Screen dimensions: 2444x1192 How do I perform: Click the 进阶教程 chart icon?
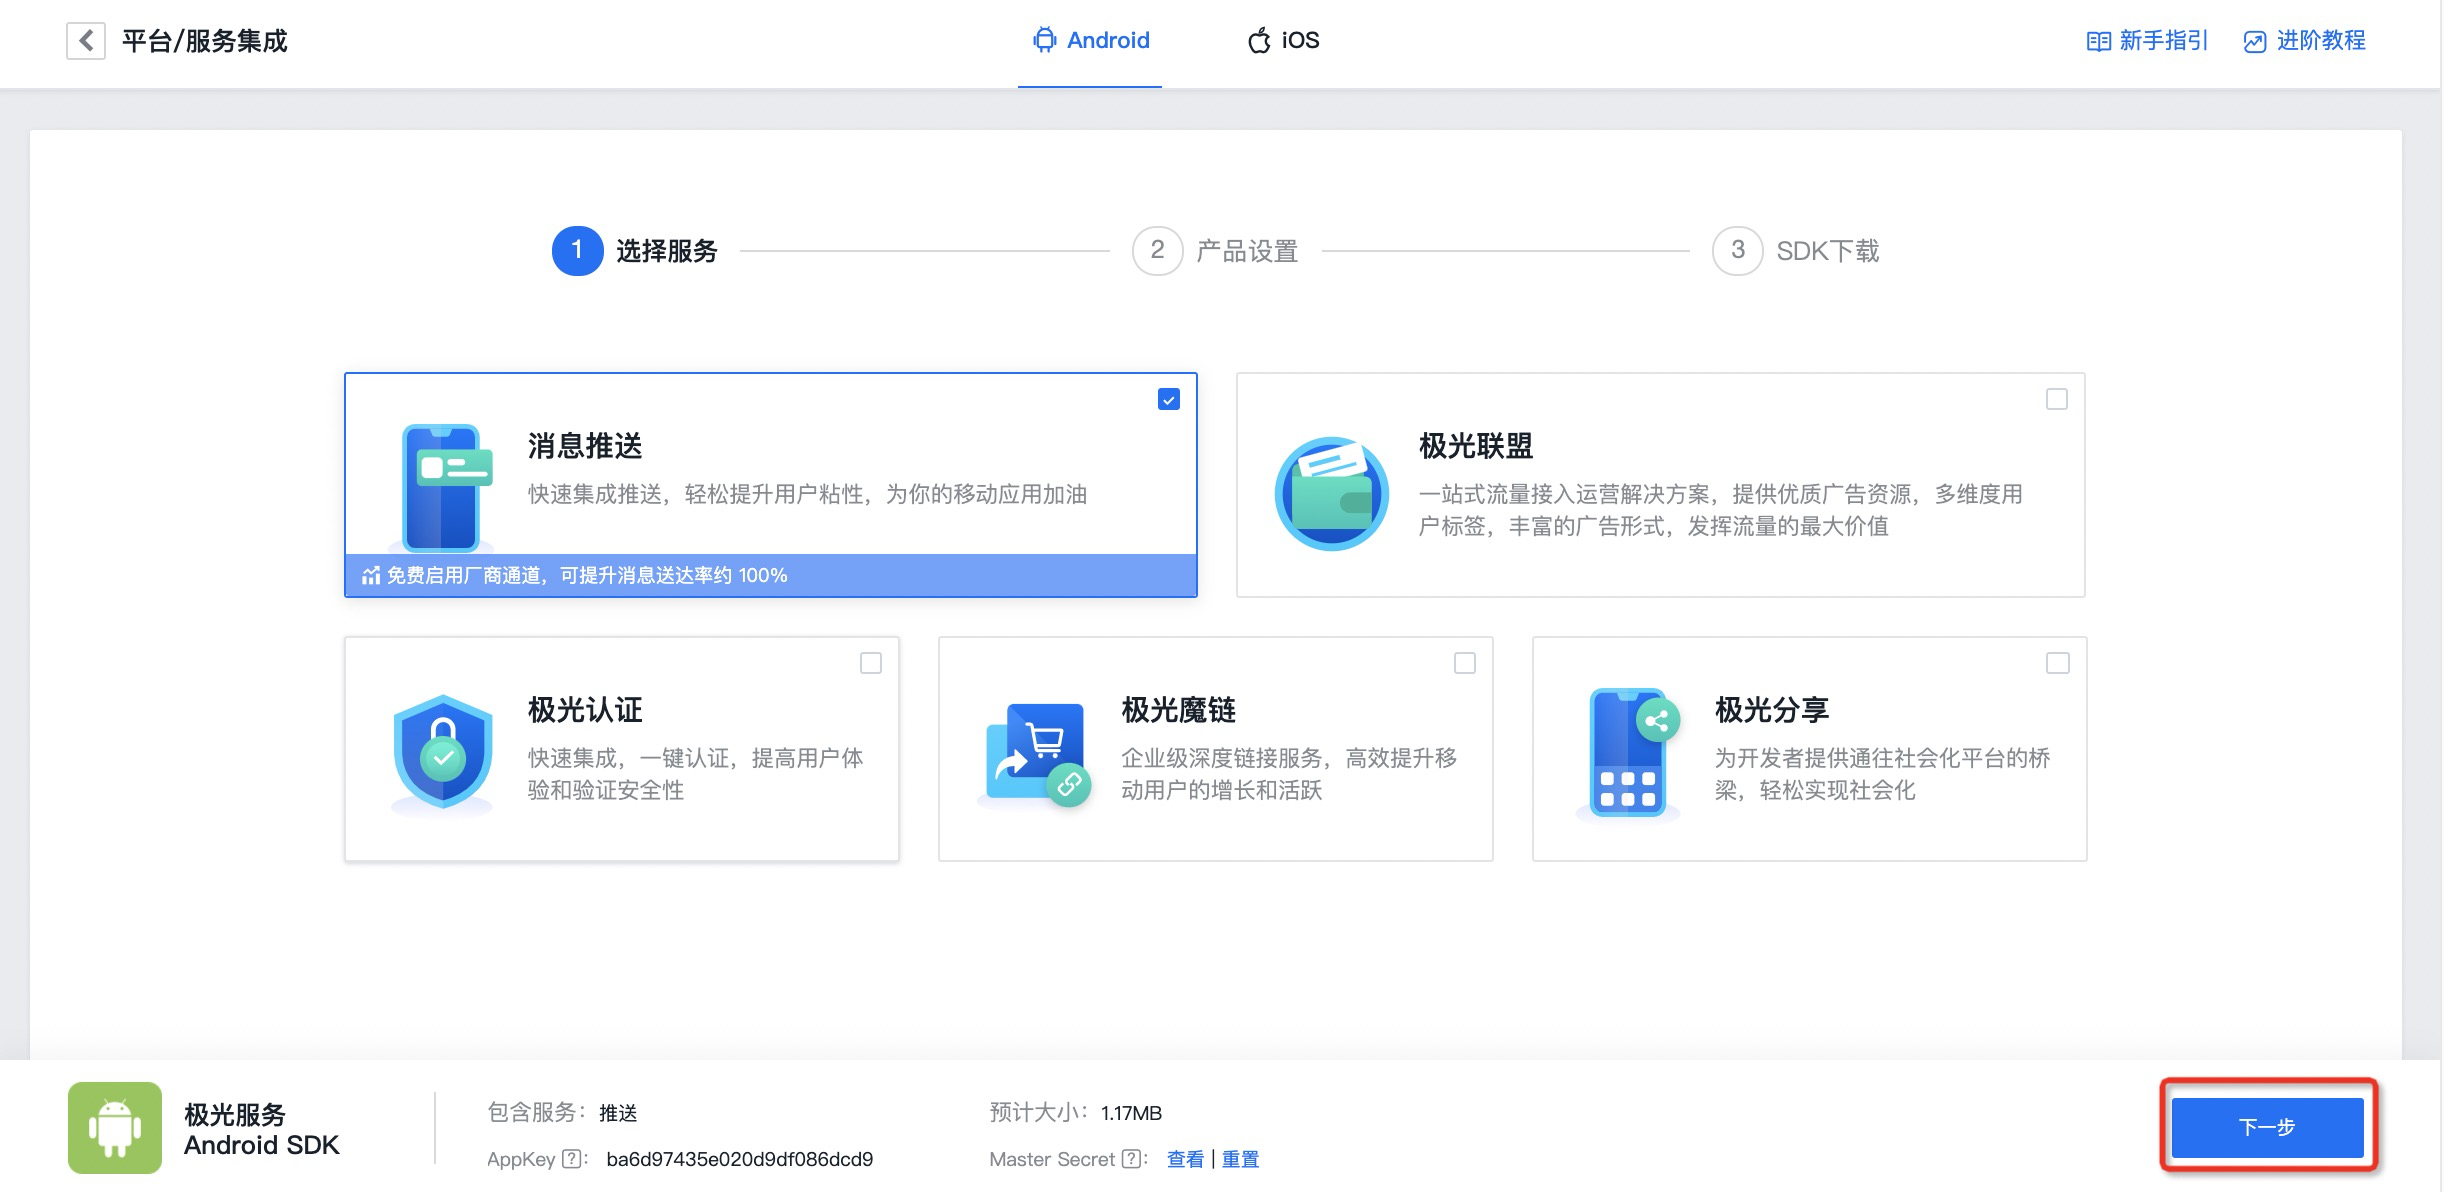tap(2255, 41)
